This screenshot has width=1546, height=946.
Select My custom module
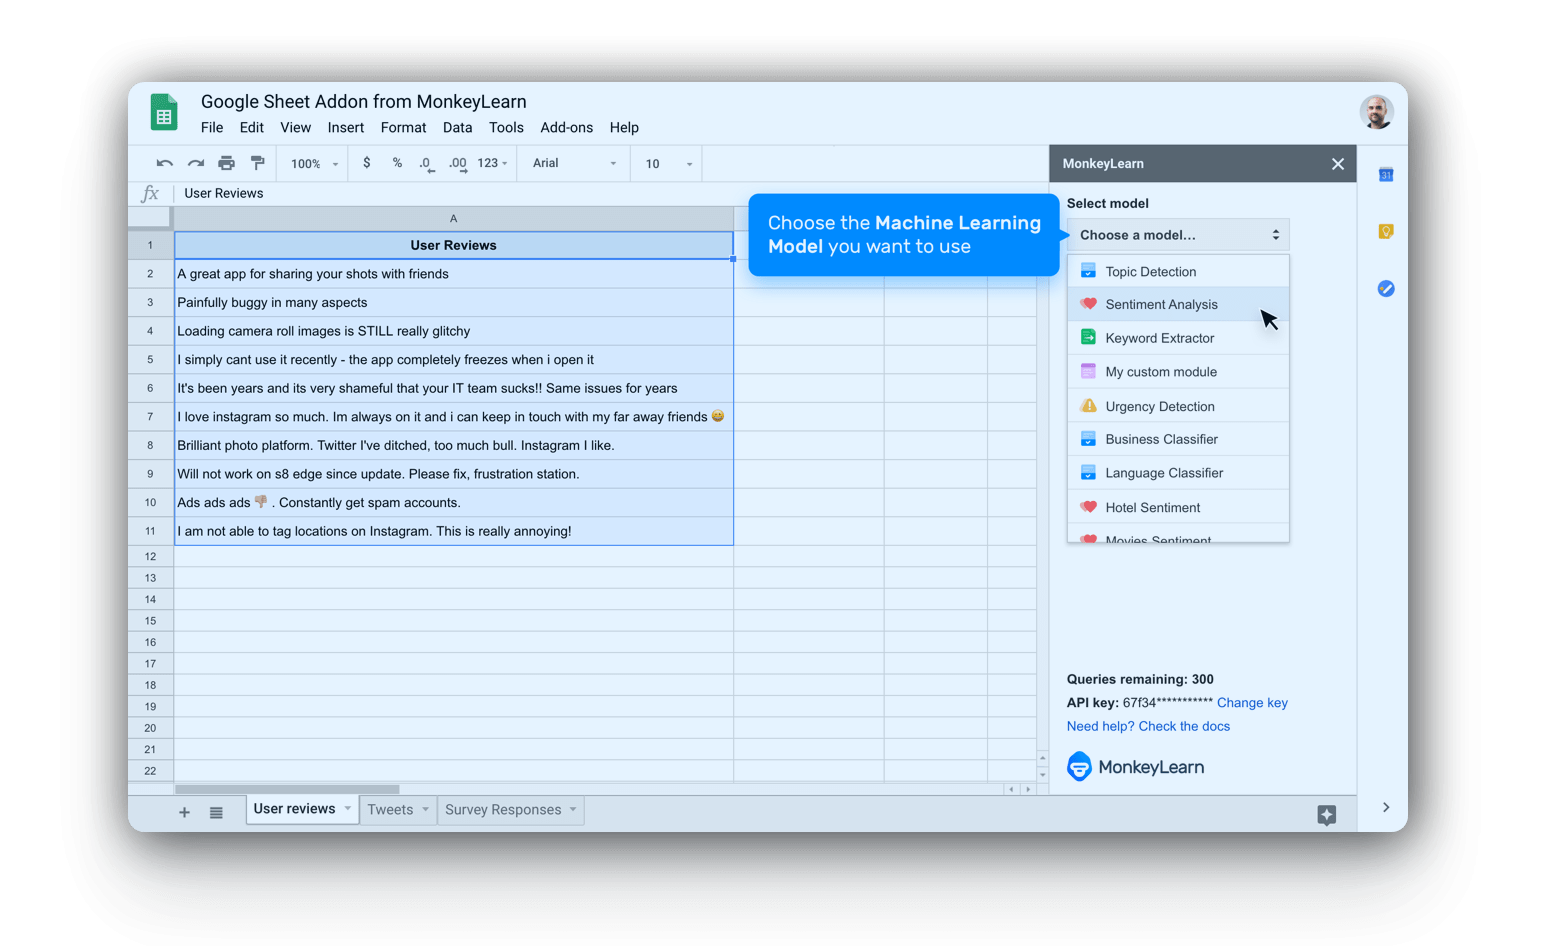point(1178,372)
